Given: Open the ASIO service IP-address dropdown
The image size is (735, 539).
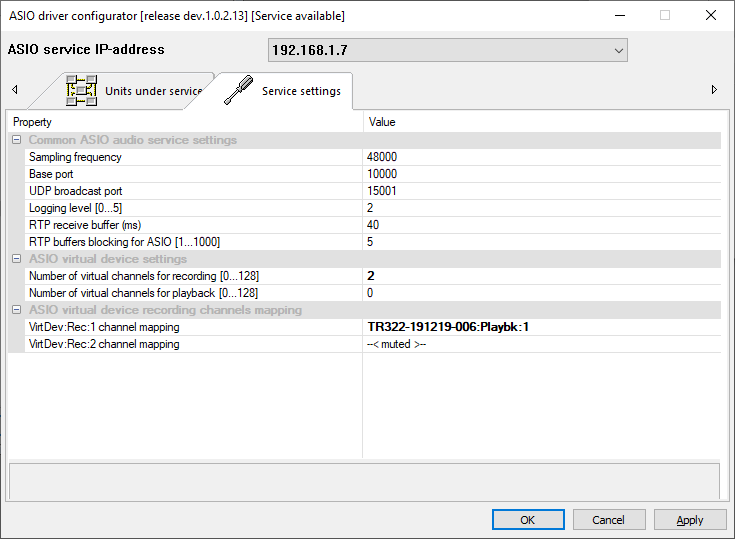Looking at the screenshot, I should (448, 50).
